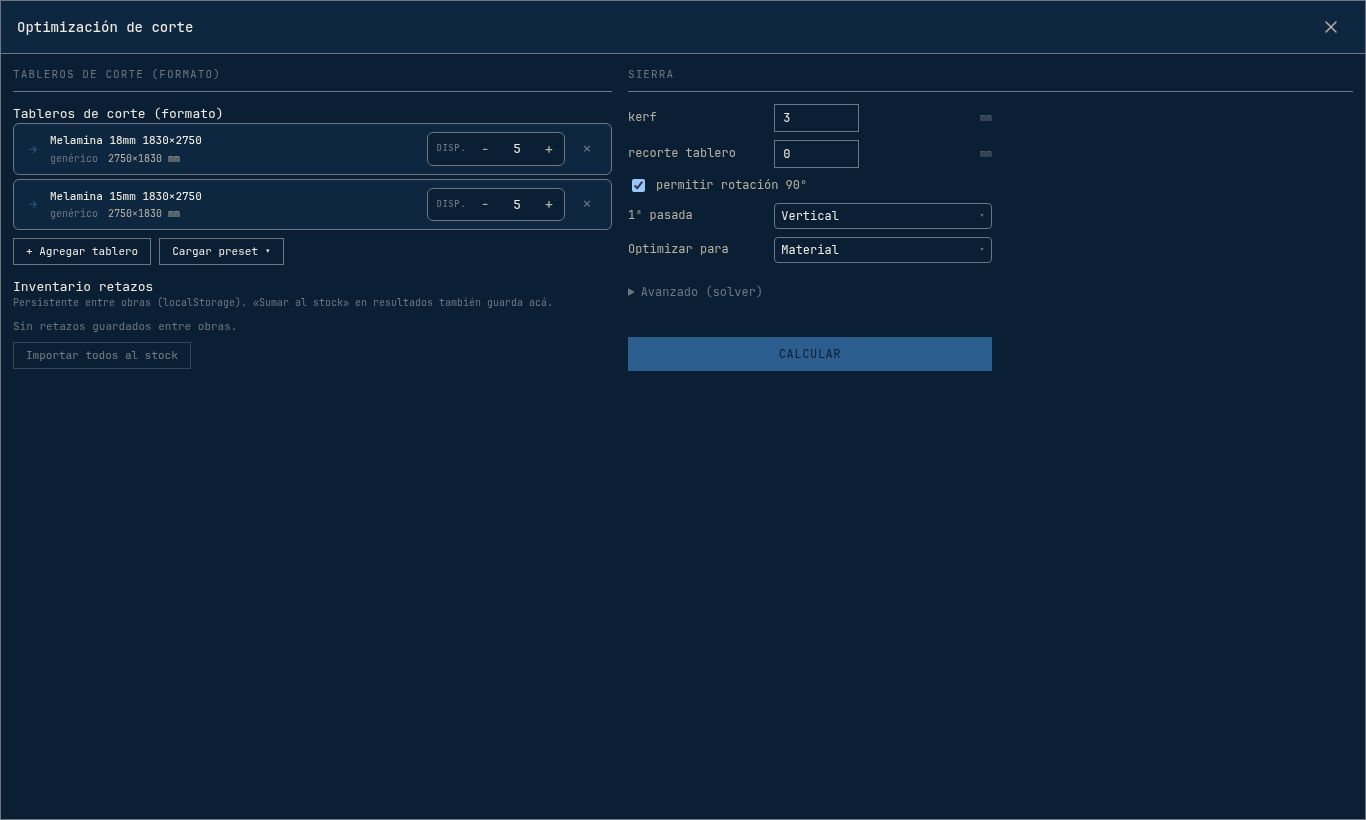Click the Inventario retazos heading

[x=83, y=286]
